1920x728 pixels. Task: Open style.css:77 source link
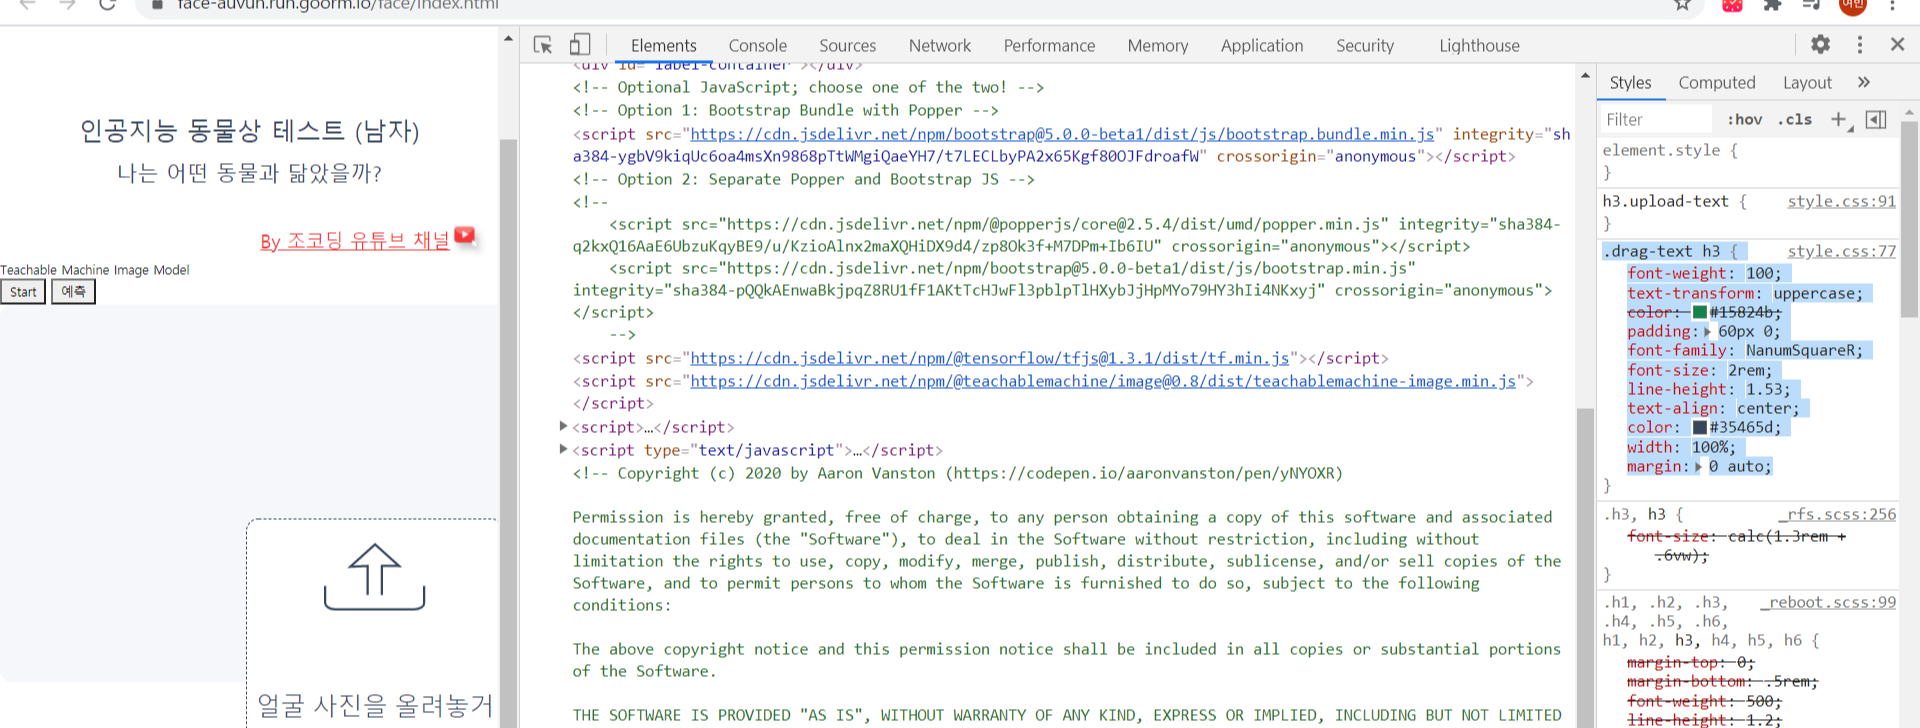[1841, 251]
